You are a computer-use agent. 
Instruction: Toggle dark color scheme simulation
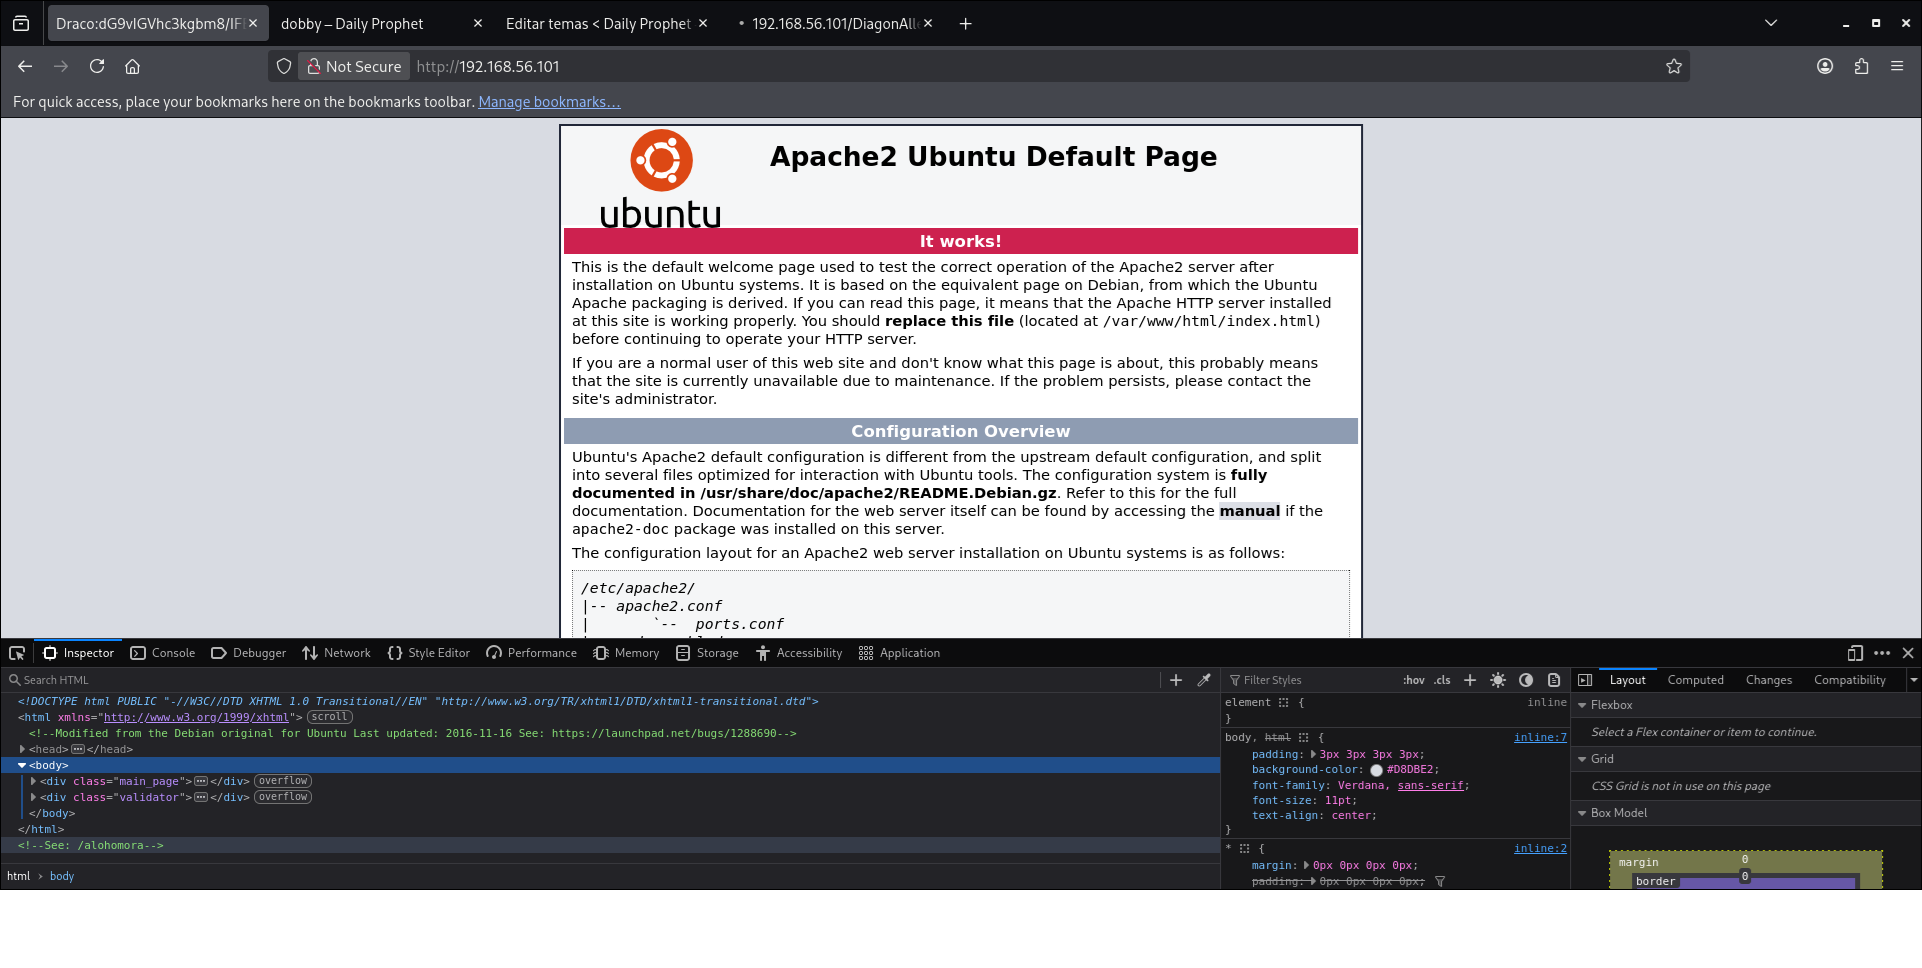point(1526,680)
